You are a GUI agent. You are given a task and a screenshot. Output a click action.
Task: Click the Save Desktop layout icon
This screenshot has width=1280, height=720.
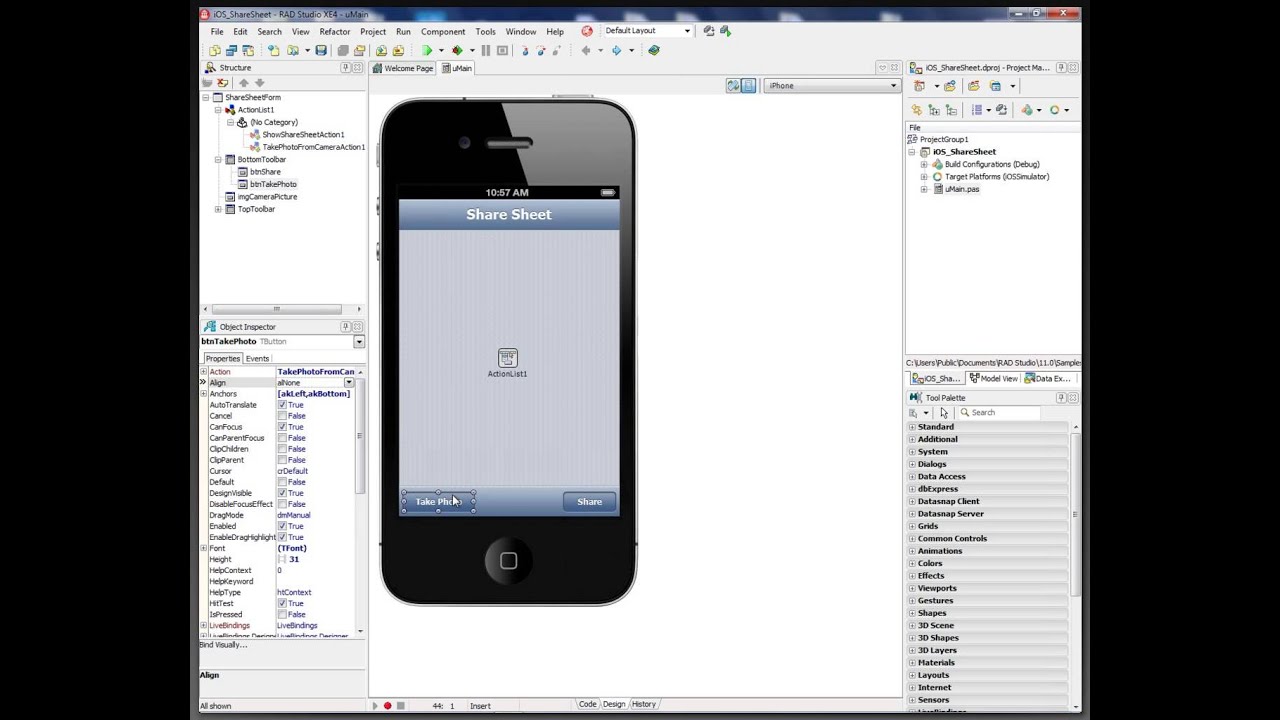(708, 31)
